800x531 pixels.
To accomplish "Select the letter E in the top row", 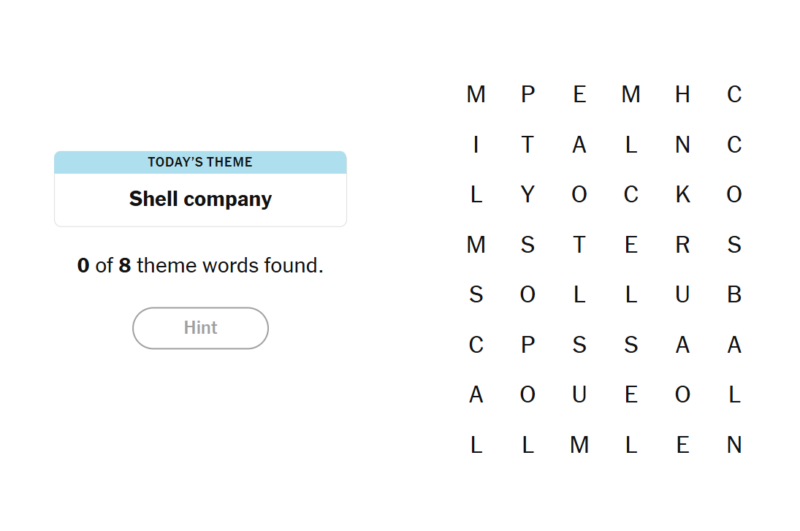I will (579, 95).
